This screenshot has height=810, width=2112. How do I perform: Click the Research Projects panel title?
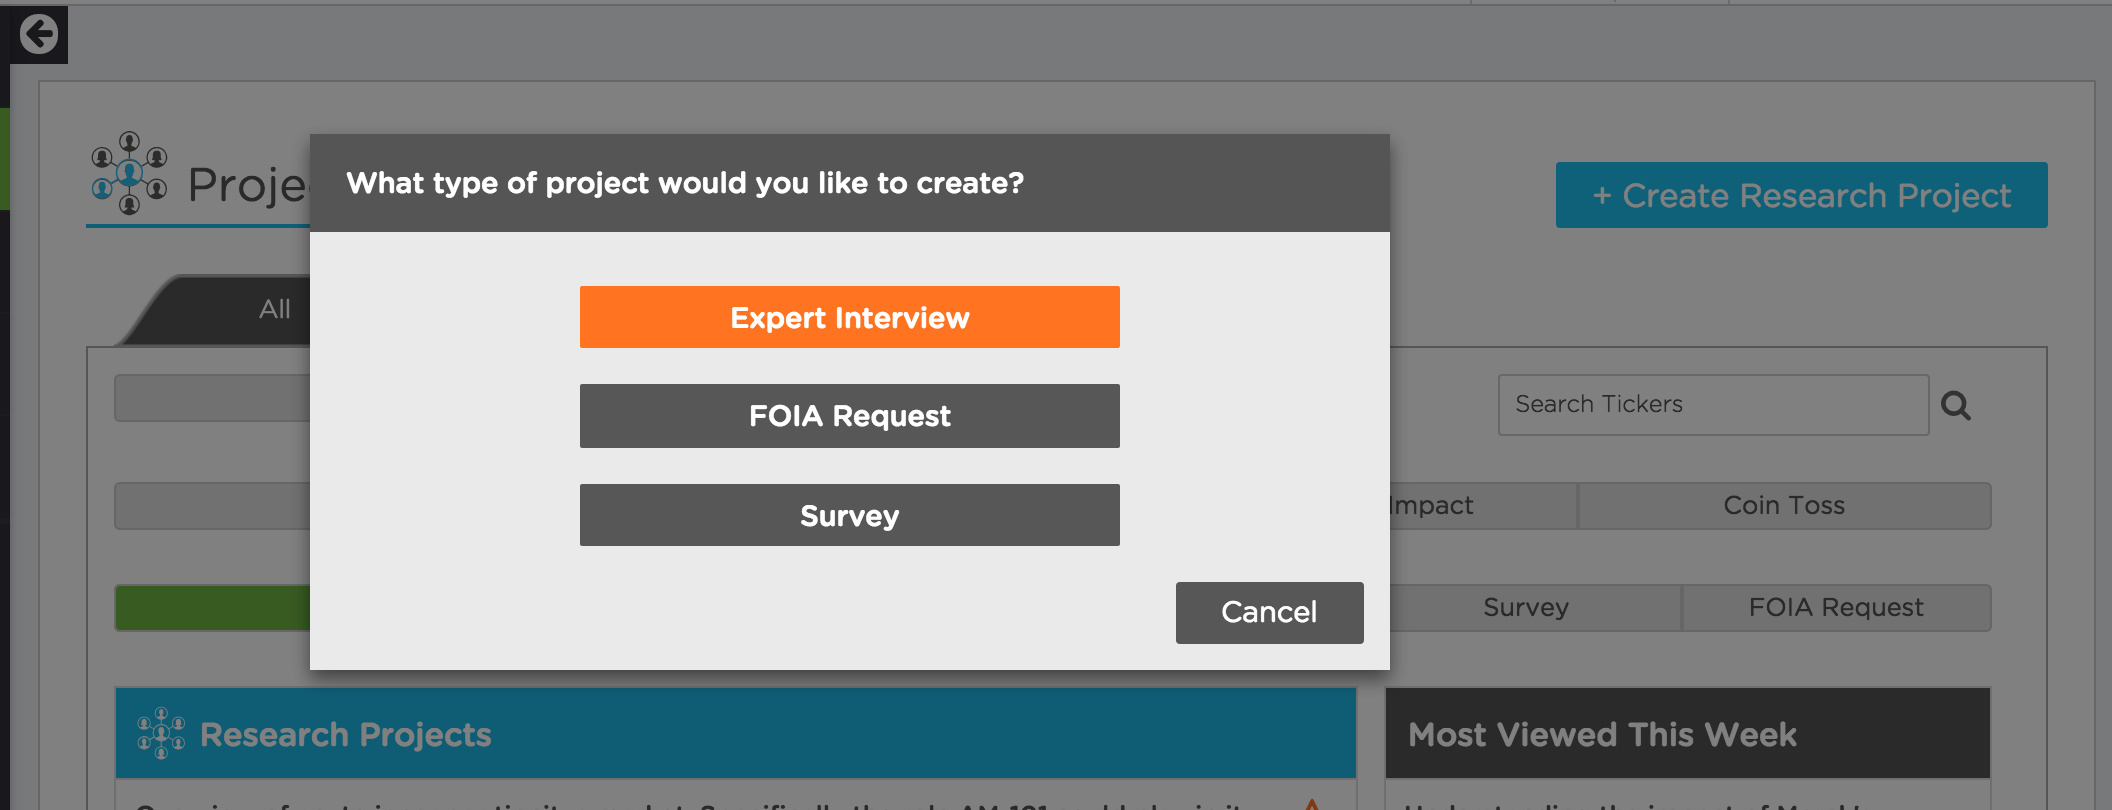pyautogui.click(x=346, y=735)
